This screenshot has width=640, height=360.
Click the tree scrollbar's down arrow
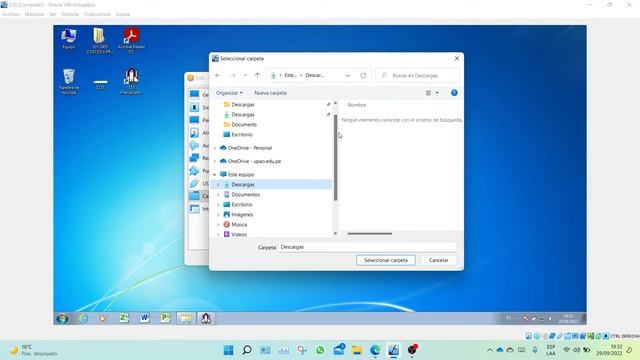pyautogui.click(x=336, y=234)
